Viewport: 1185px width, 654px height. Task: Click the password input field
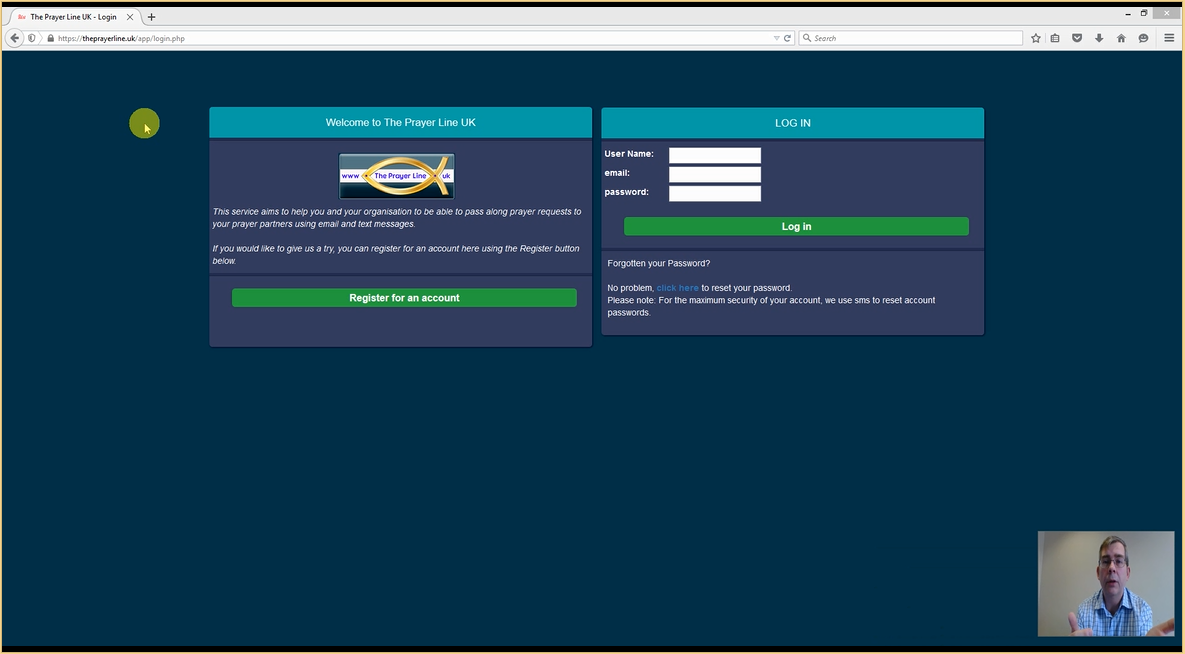(715, 194)
